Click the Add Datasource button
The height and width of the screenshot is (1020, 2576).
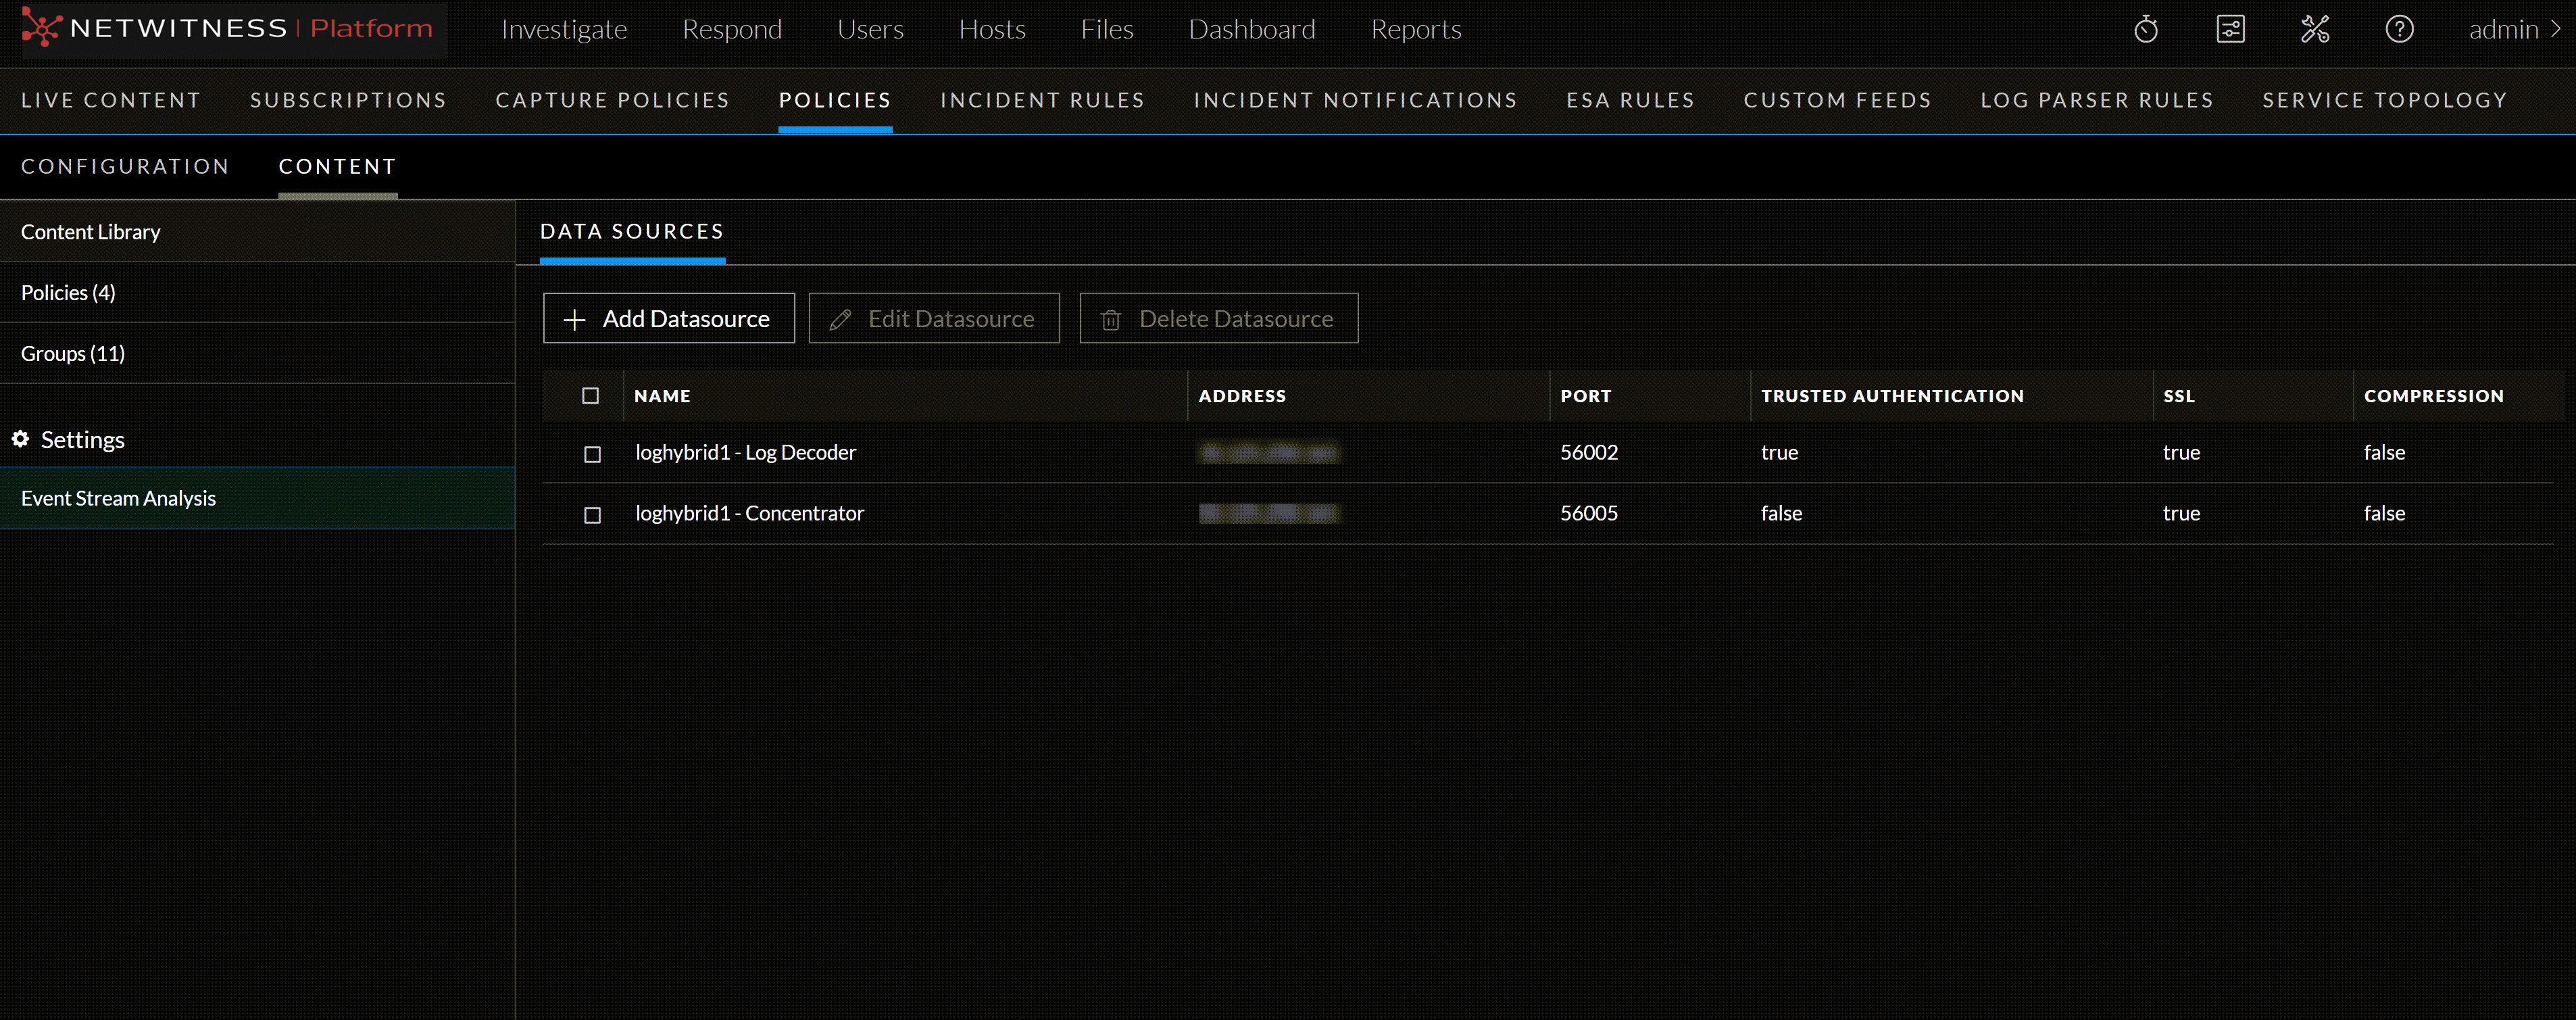click(x=668, y=318)
